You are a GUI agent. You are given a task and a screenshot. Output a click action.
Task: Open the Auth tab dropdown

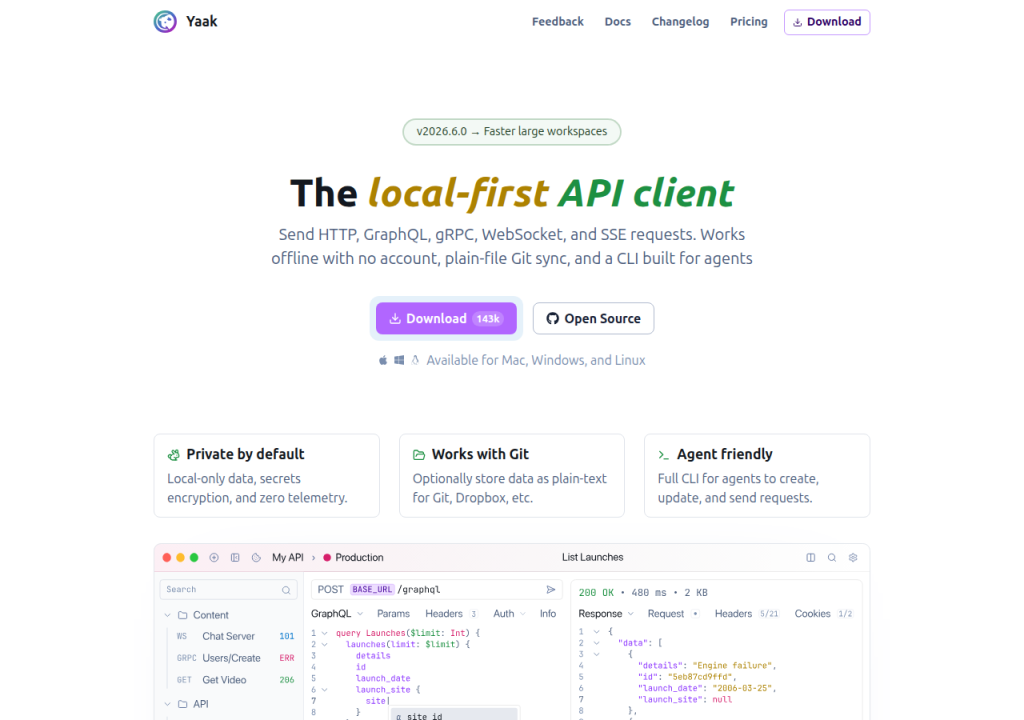click(x=509, y=614)
